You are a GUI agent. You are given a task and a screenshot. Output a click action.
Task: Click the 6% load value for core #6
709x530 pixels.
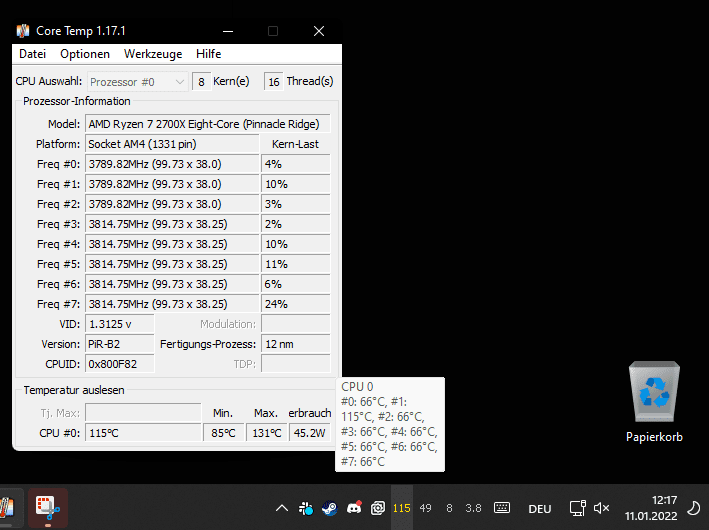pyautogui.click(x=296, y=284)
